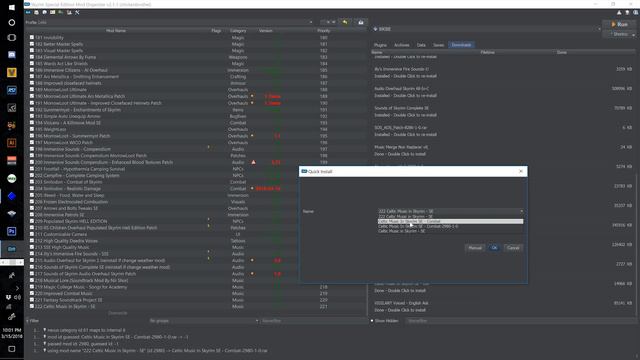Click the problems warning triangle icon
The height and width of the screenshot is (360, 640).
[619, 13]
